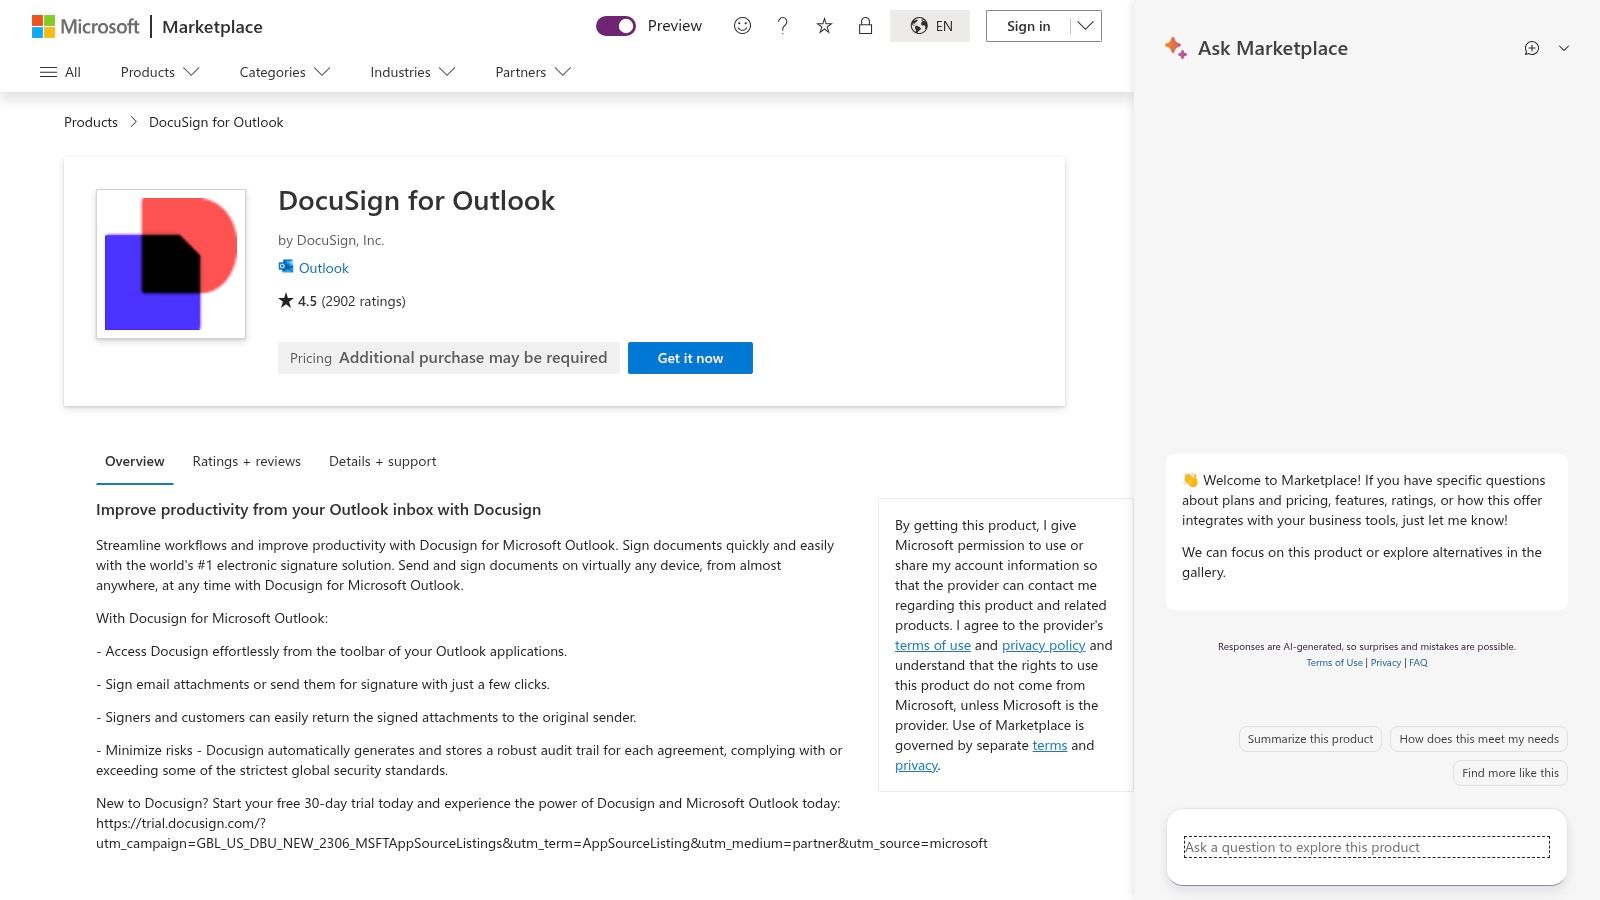Click the Outlook icon beside product link

point(286,267)
